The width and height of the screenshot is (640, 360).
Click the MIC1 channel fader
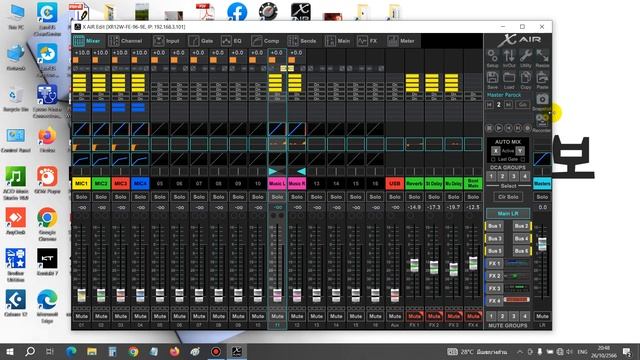pos(82,295)
